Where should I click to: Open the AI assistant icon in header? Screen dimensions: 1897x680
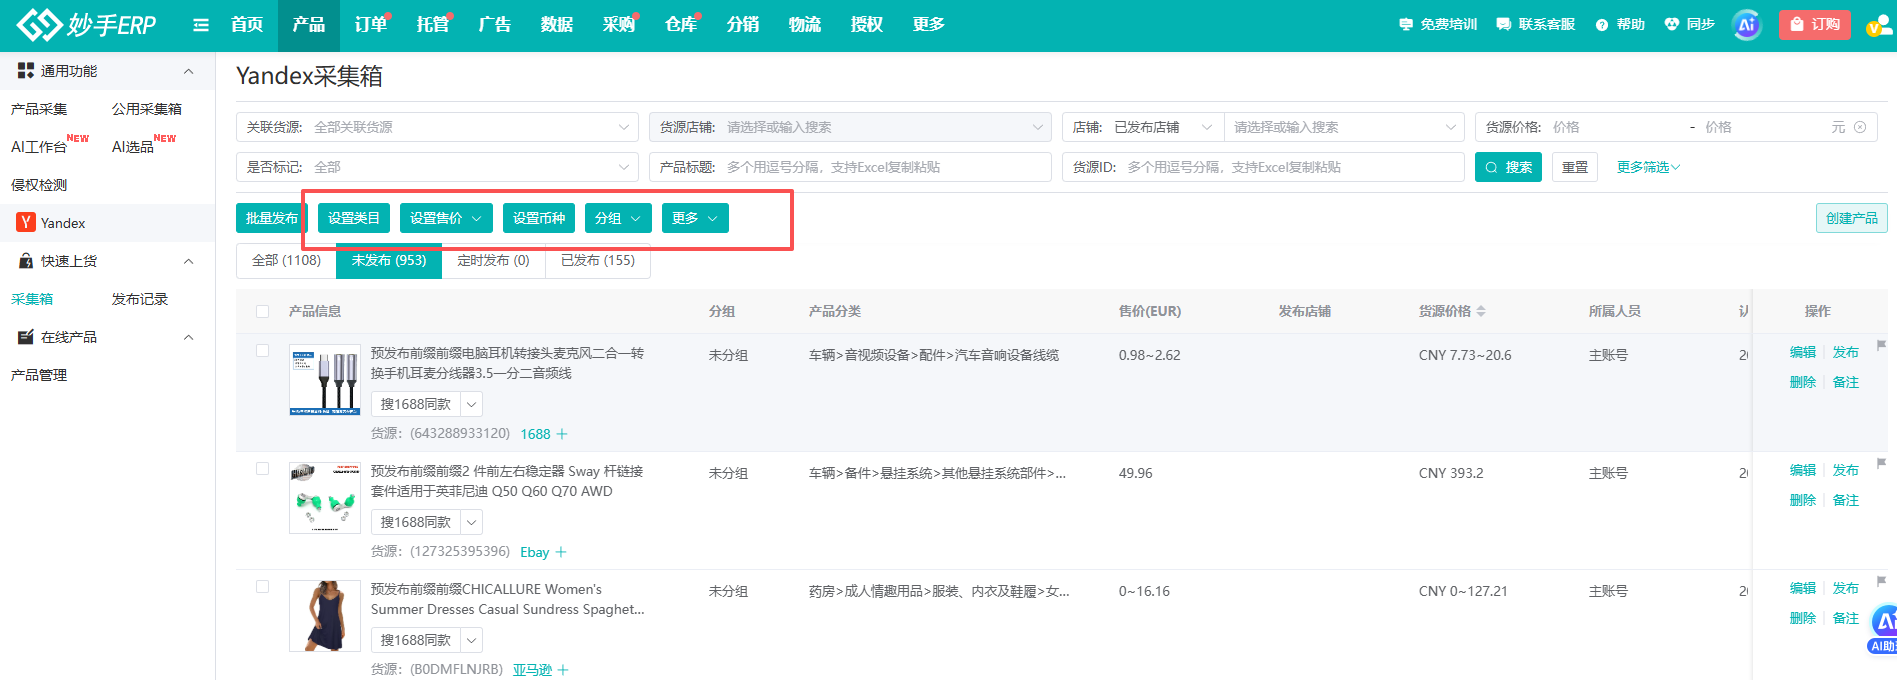(1747, 25)
